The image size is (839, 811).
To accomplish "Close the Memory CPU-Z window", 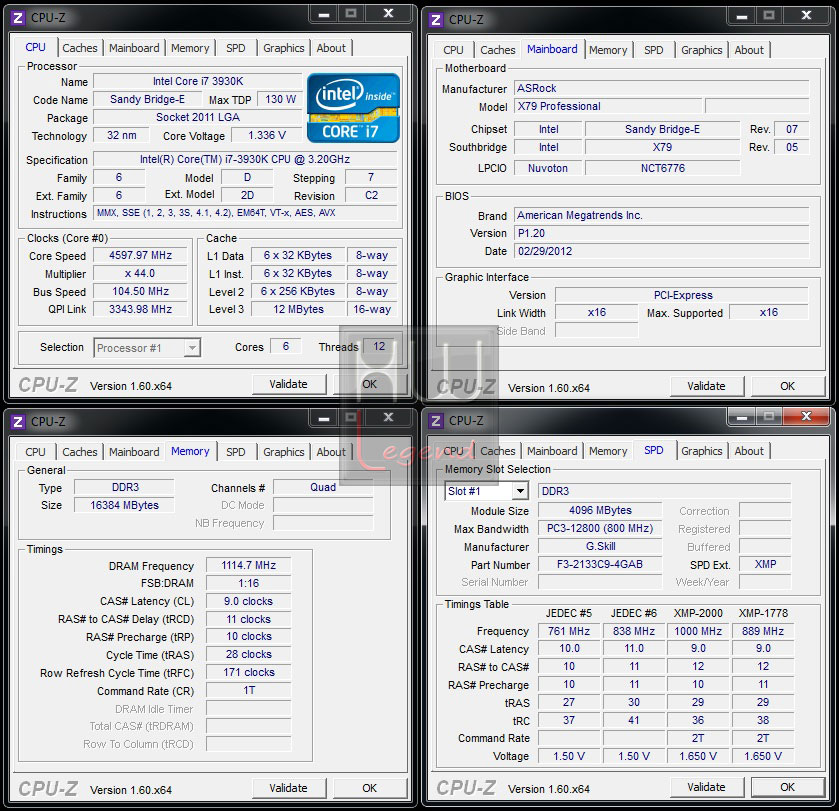I will click(x=388, y=417).
